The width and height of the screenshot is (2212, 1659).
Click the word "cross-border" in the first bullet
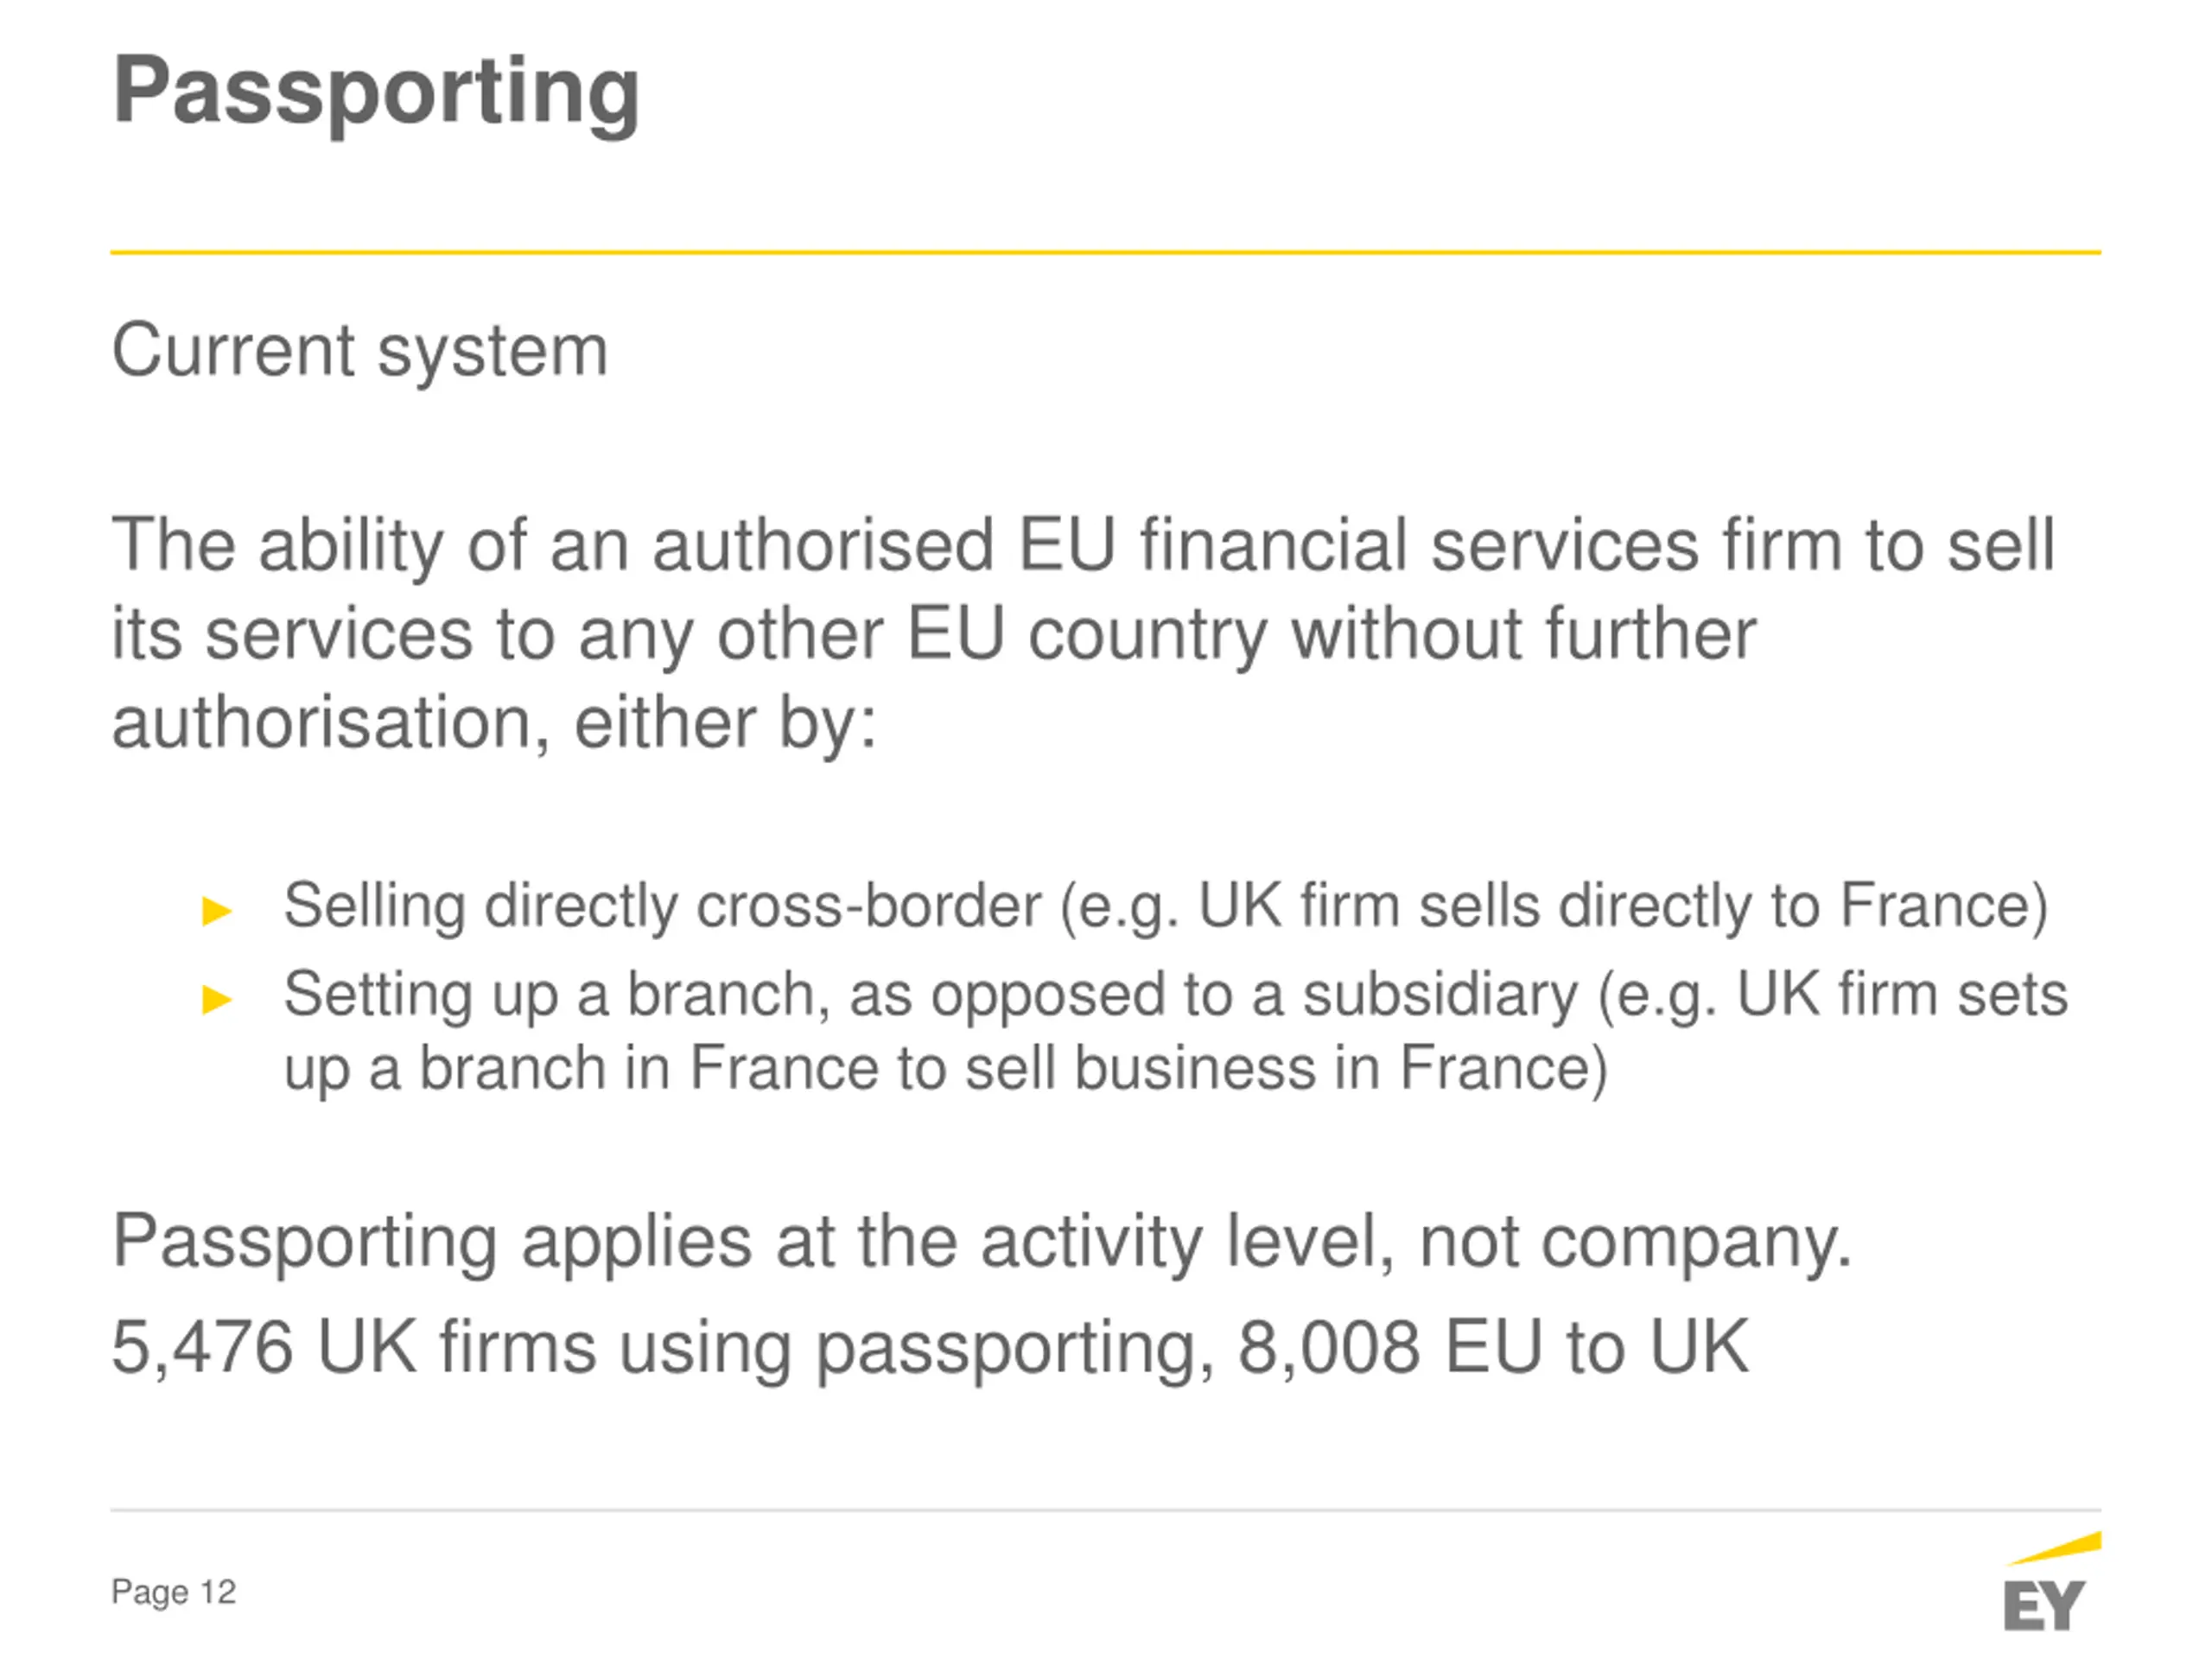[869, 906]
